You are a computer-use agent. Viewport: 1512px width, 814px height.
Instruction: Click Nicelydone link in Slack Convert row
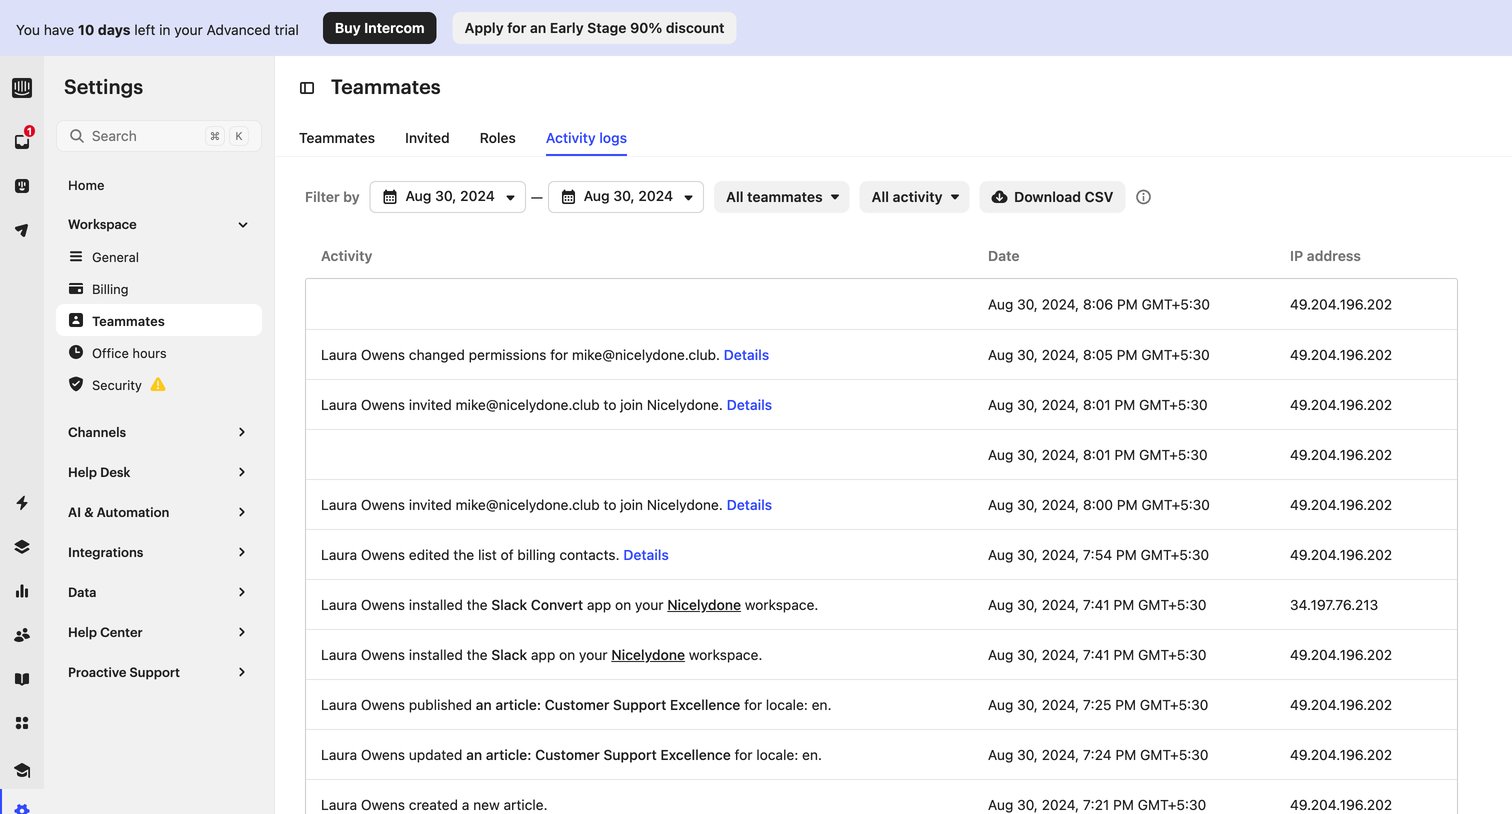(x=704, y=605)
